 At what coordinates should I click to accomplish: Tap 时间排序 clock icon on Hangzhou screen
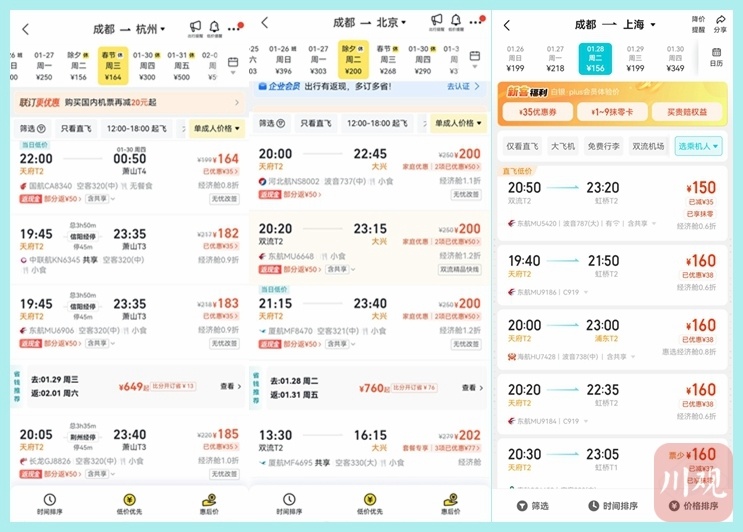(x=47, y=504)
